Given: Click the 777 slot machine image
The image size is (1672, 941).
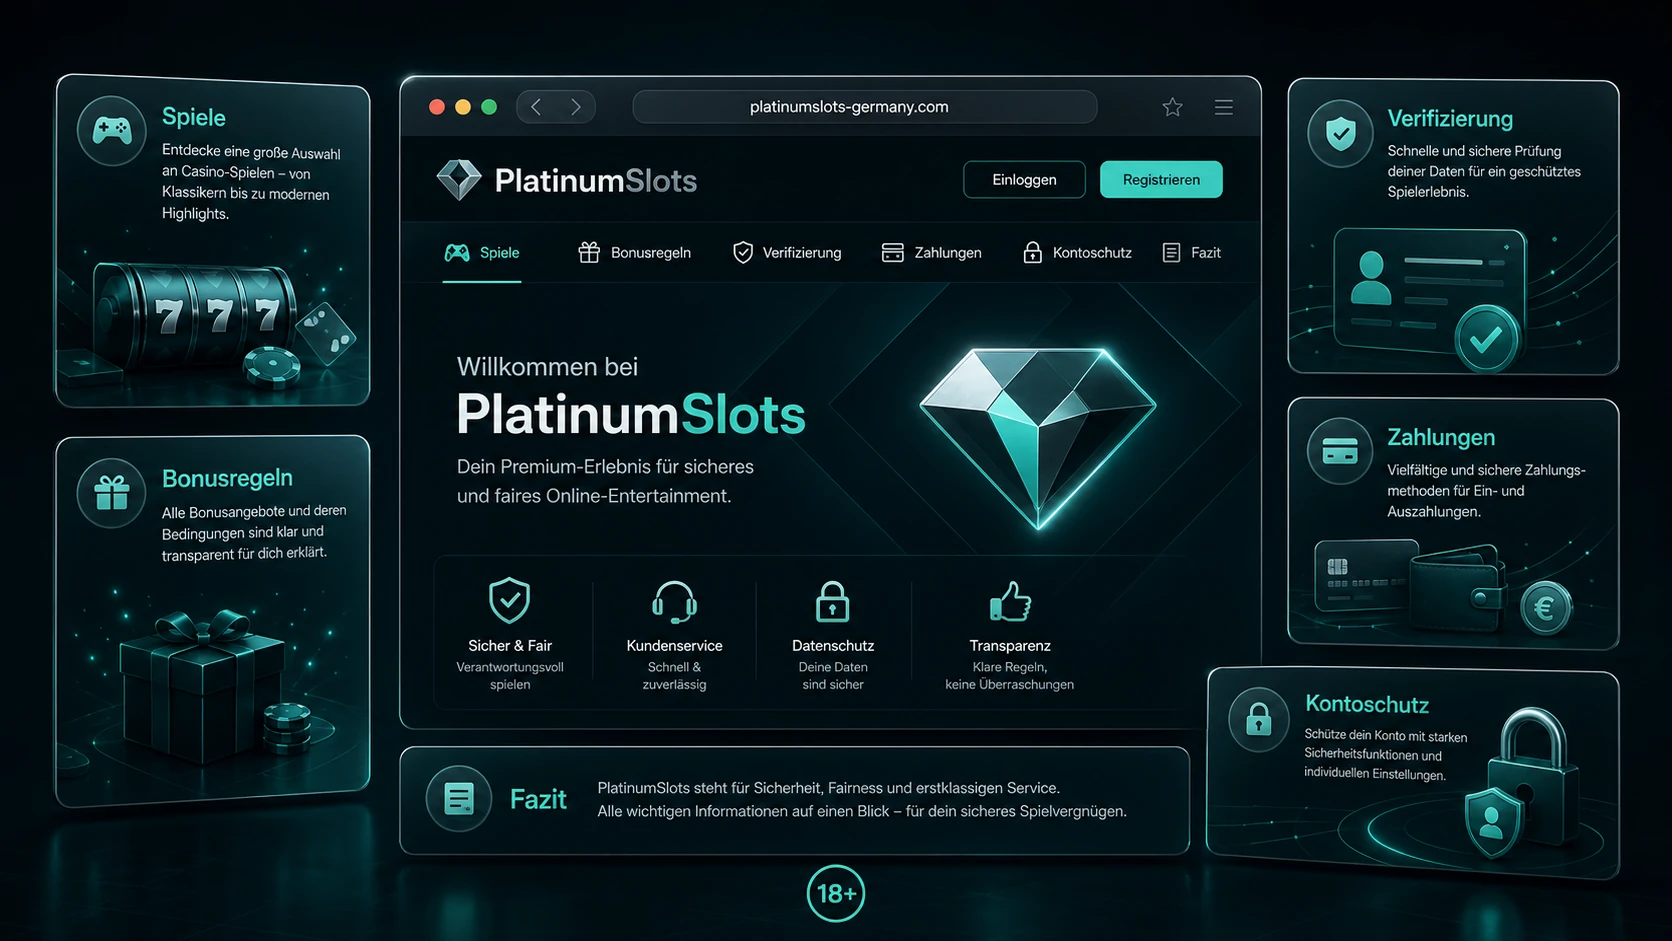Looking at the screenshot, I should click(195, 317).
